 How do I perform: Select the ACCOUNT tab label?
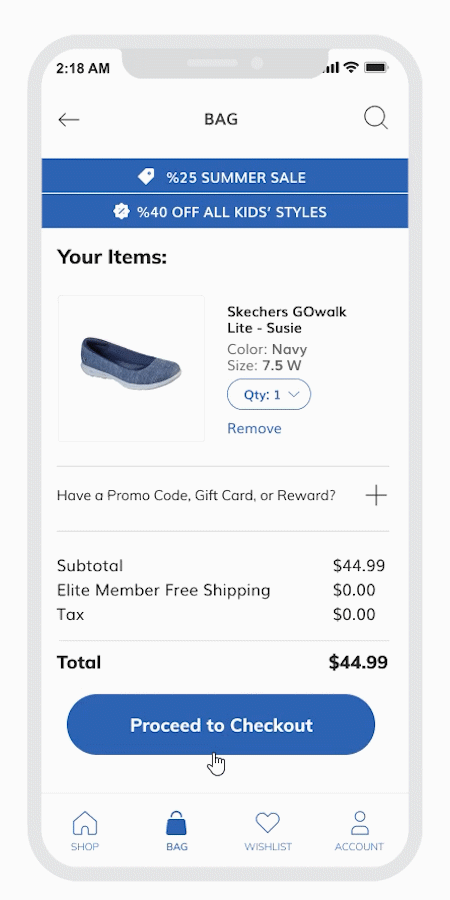359,847
